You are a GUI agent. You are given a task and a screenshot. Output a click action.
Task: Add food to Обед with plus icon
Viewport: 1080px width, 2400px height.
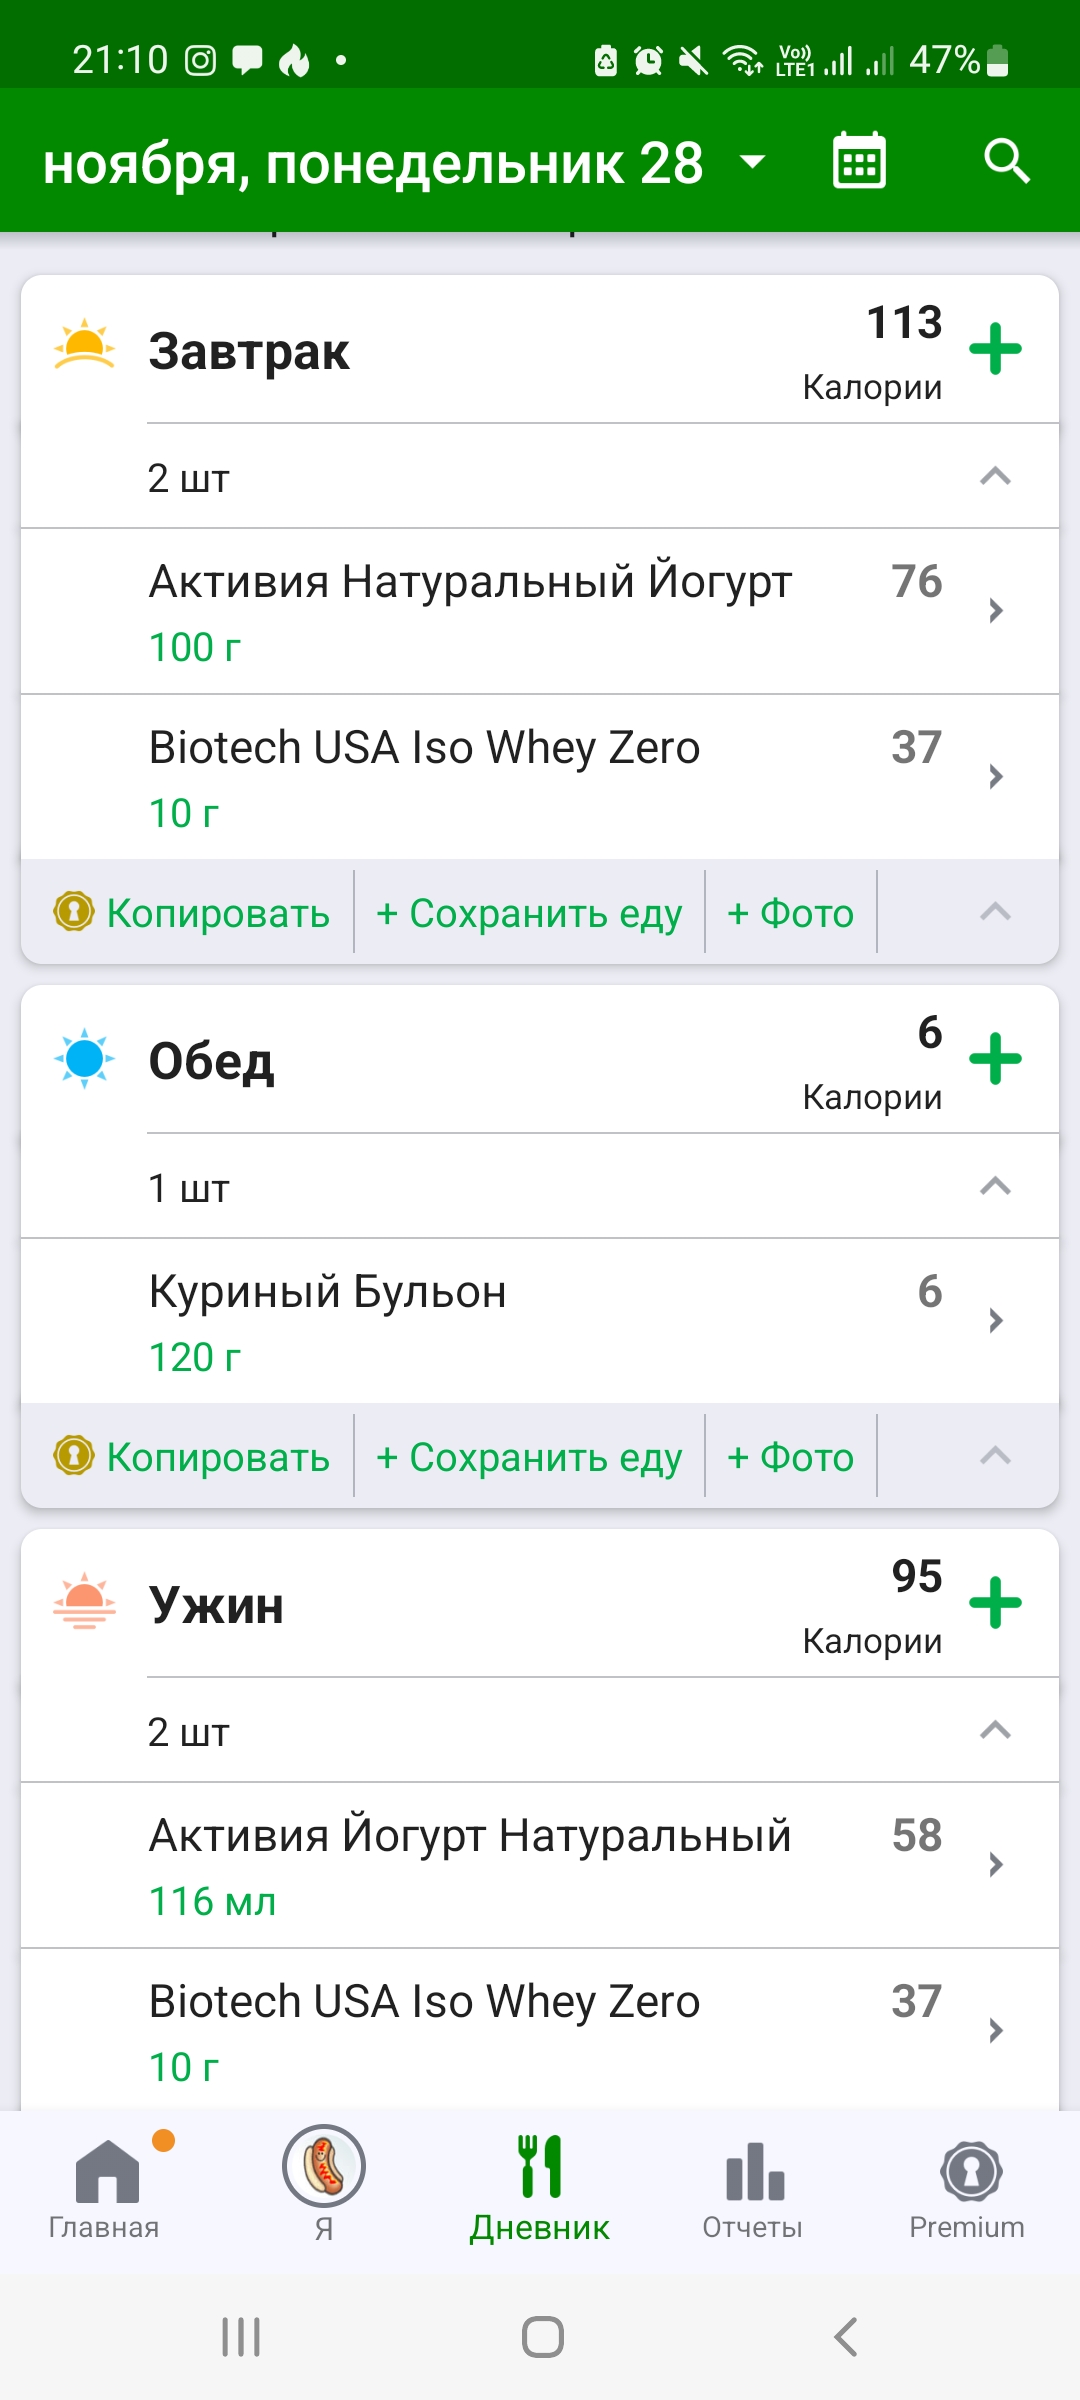[x=995, y=1059]
